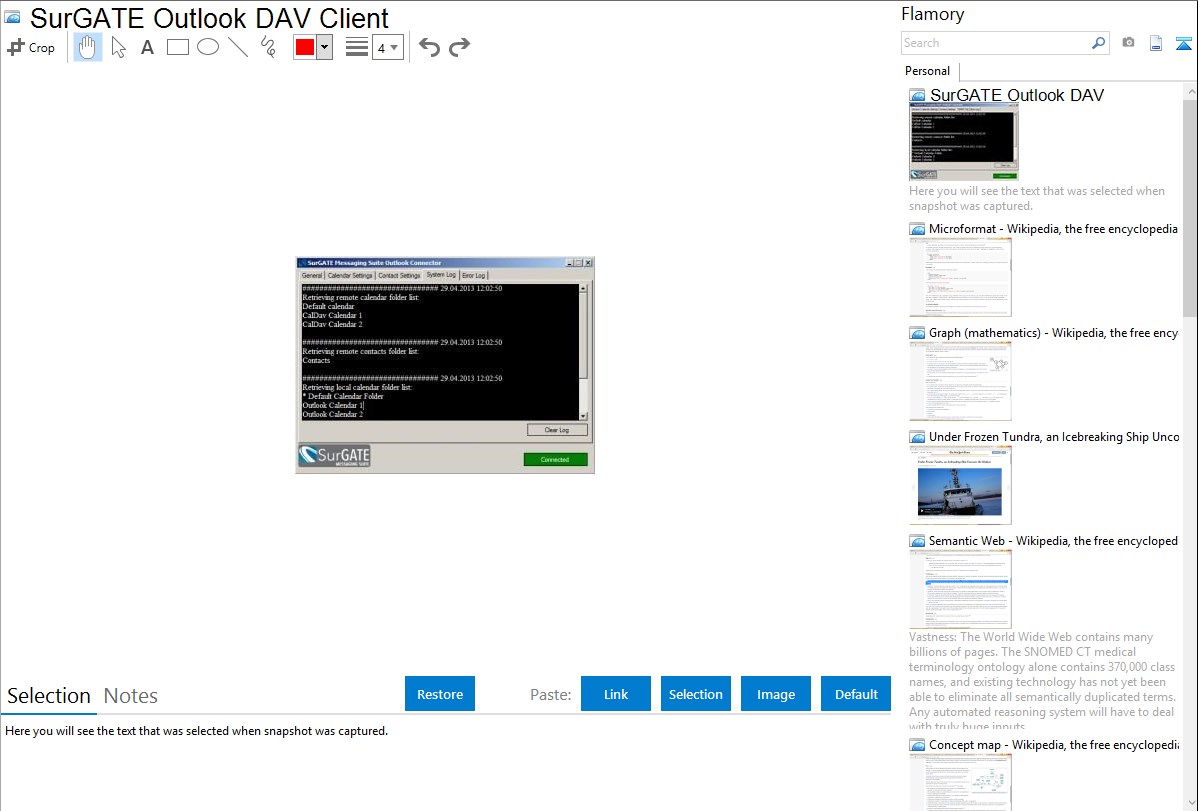Screen dimensions: 1198x811
Task: Click the search magnifier icon
Action: tap(1099, 43)
